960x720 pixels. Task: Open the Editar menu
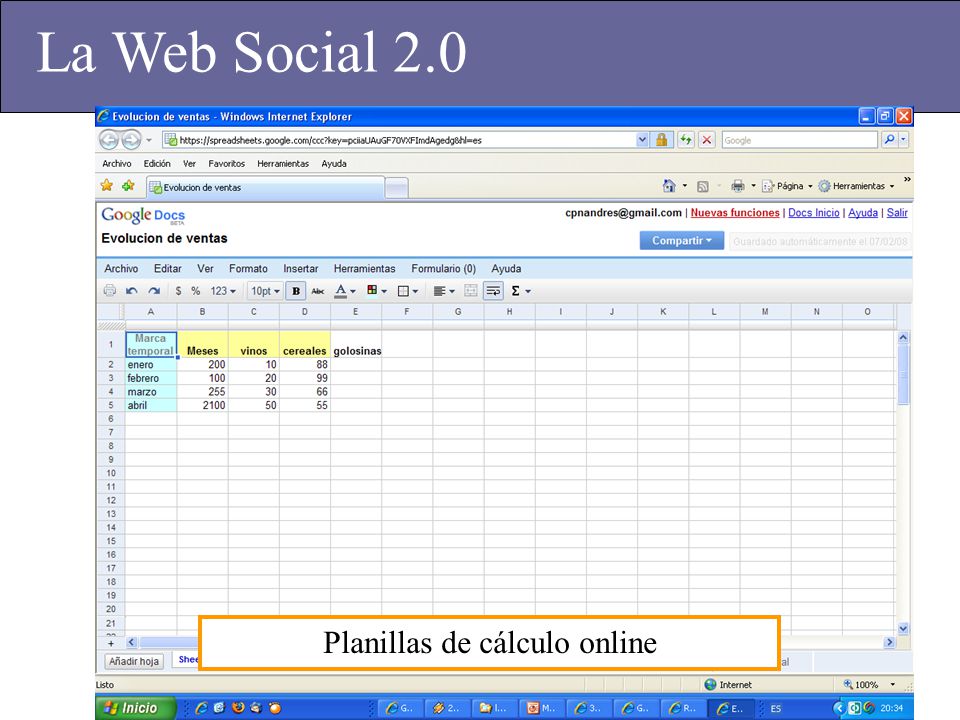tap(167, 268)
